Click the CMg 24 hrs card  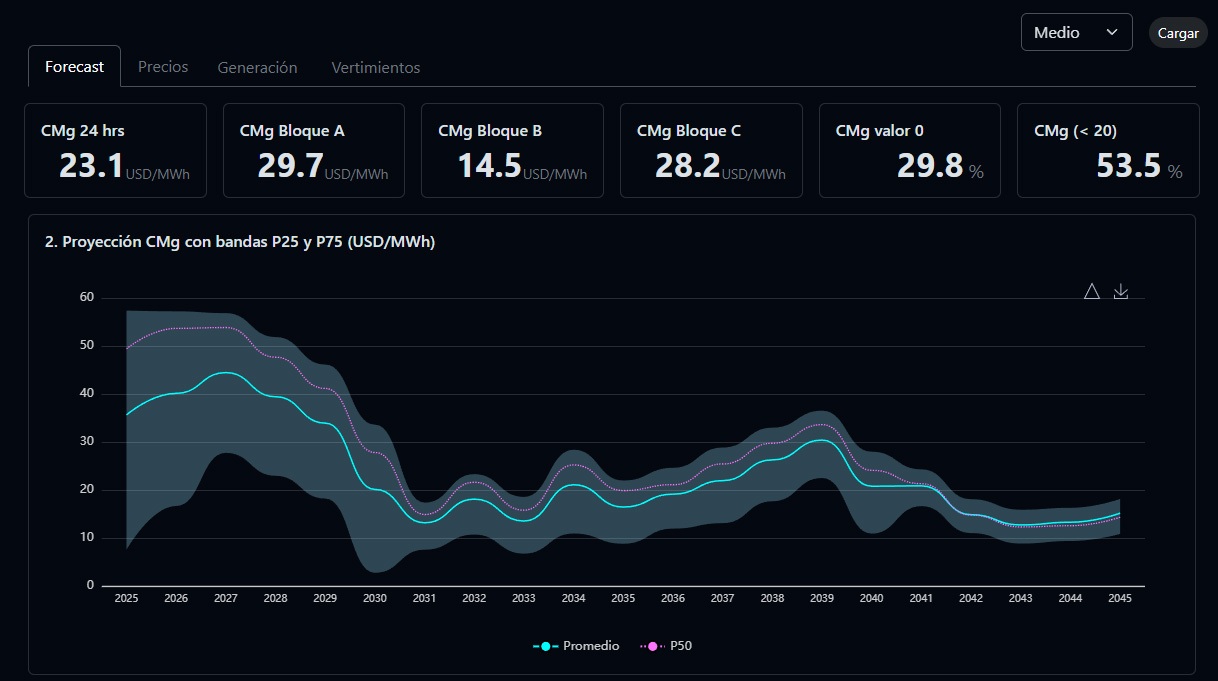pyautogui.click(x=115, y=150)
